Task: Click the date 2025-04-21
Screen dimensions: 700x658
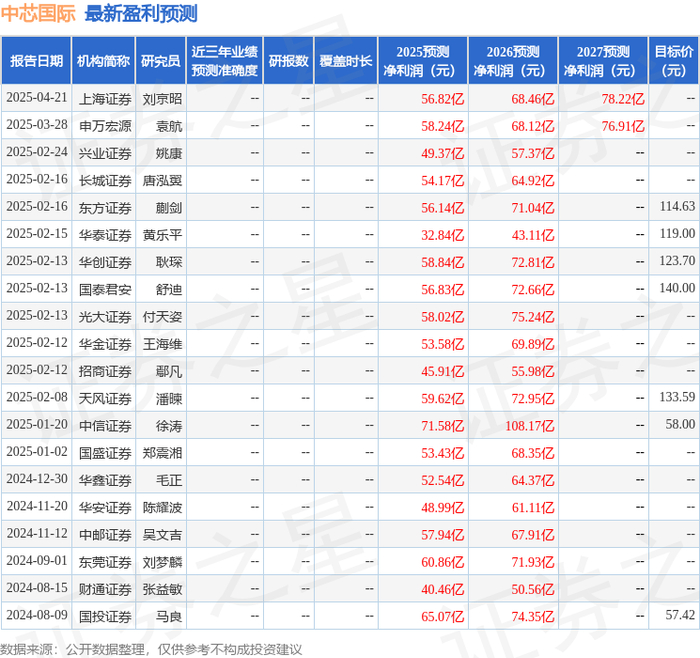Action: coord(37,98)
